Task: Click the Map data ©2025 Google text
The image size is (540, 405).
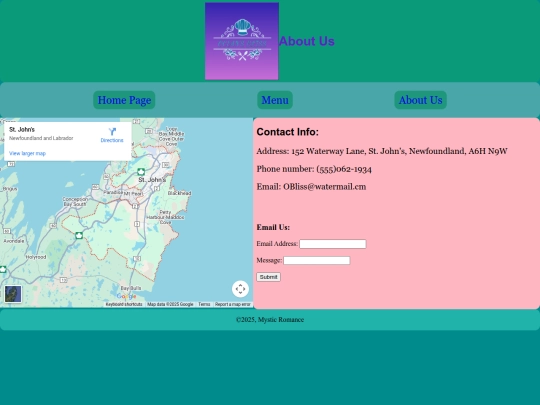Action: (x=170, y=304)
